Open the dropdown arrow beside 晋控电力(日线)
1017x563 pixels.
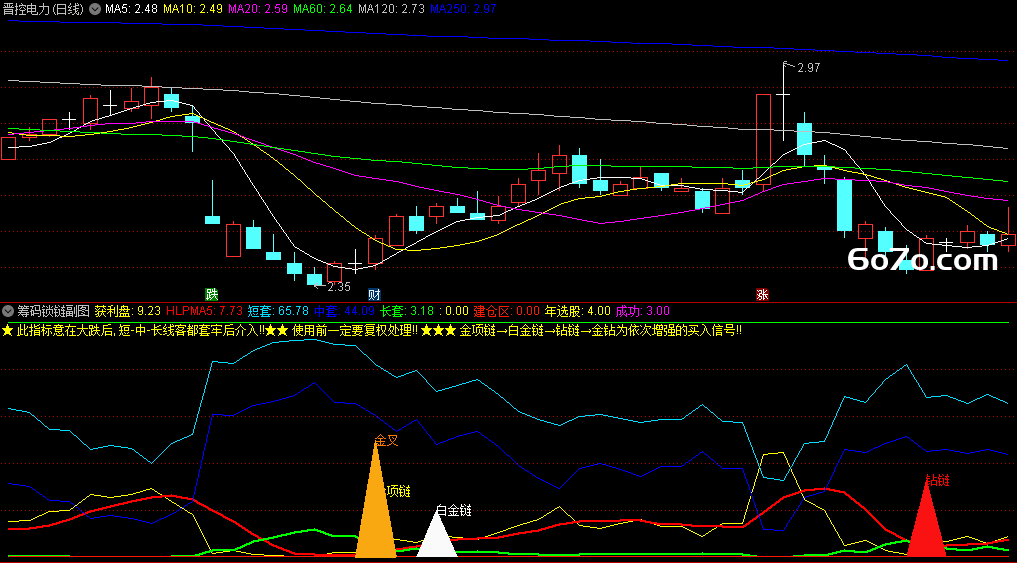(95, 9)
